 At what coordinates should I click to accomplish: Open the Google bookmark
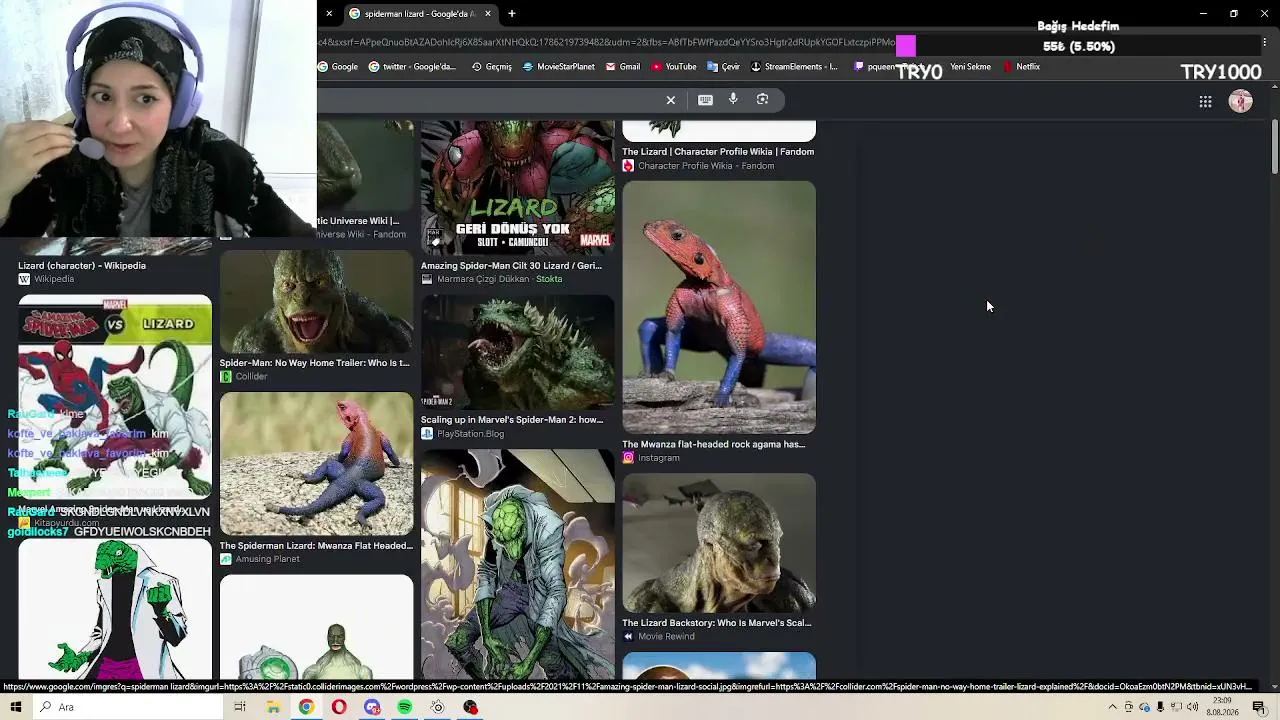(338, 67)
